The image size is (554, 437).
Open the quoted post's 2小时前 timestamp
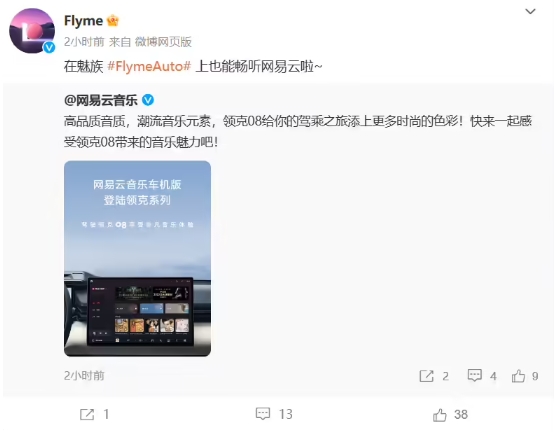point(84,376)
